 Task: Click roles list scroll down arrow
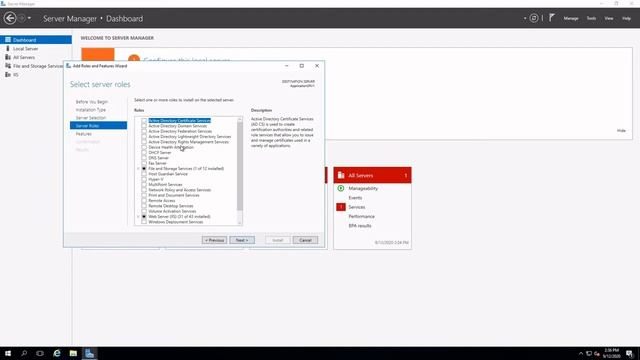[x=240, y=222]
